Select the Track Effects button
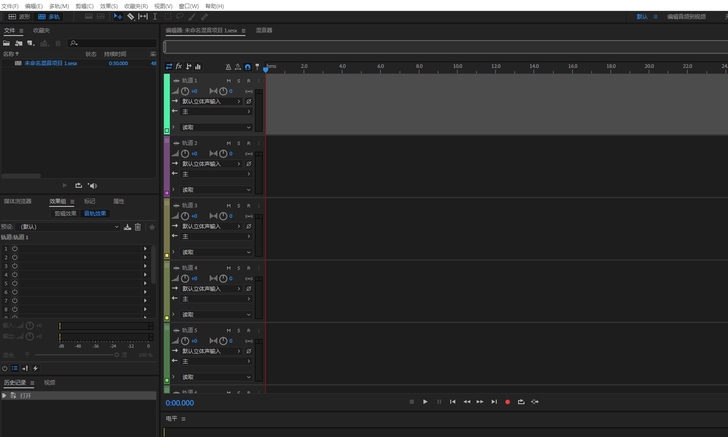This screenshot has width=728, height=437. (95, 214)
